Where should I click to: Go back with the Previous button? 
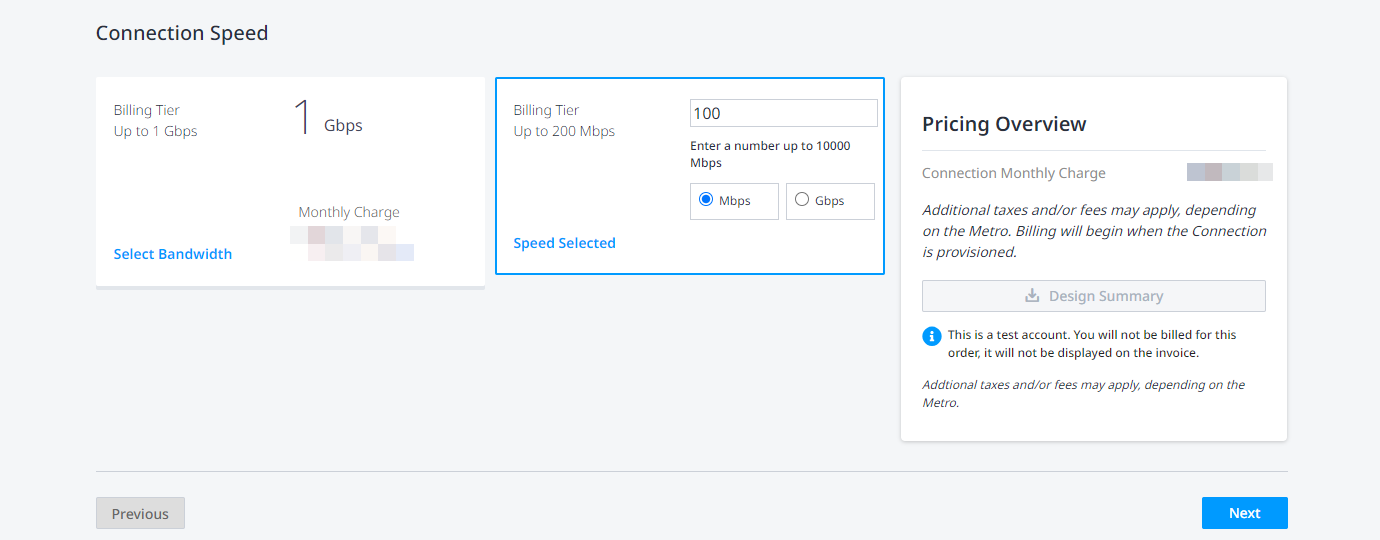pyautogui.click(x=140, y=513)
